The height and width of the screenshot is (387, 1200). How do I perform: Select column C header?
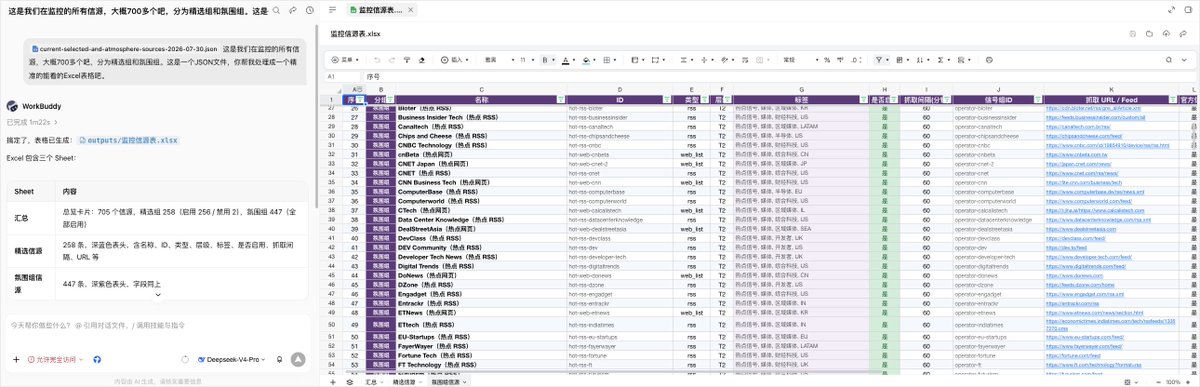[x=481, y=89]
